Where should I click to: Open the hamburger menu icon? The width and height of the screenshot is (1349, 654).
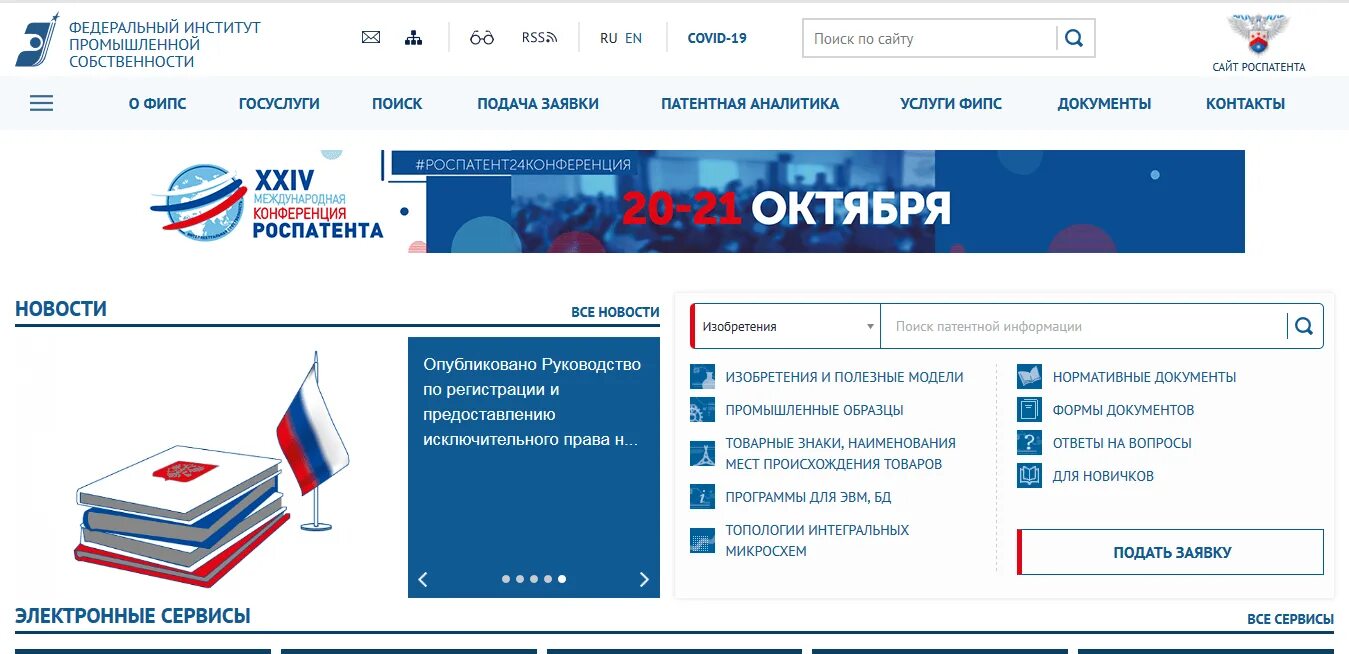coord(41,103)
